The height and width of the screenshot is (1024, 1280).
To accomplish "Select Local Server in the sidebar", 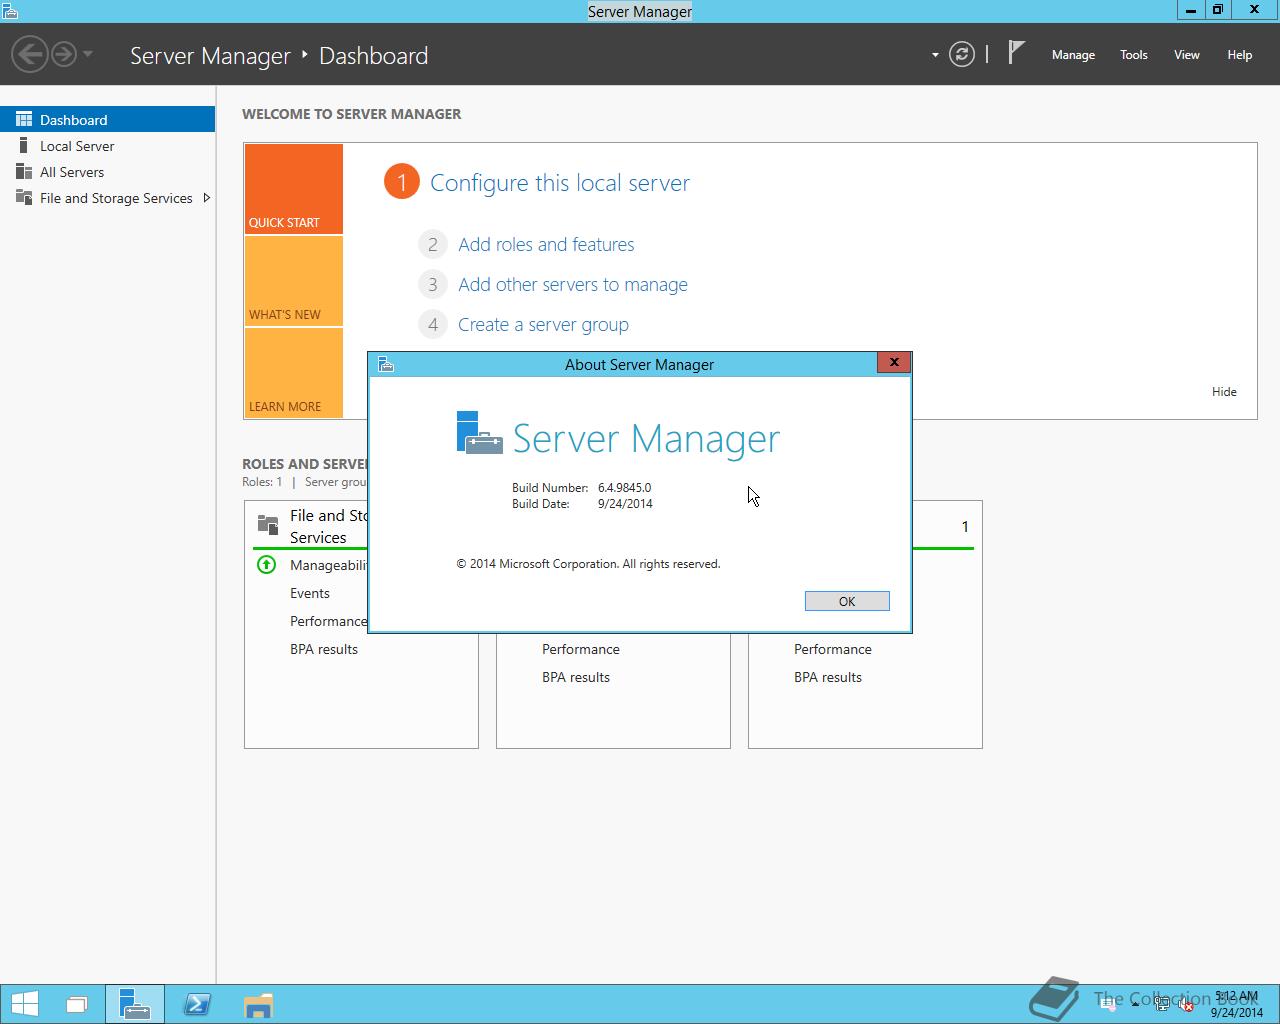I will (x=108, y=146).
